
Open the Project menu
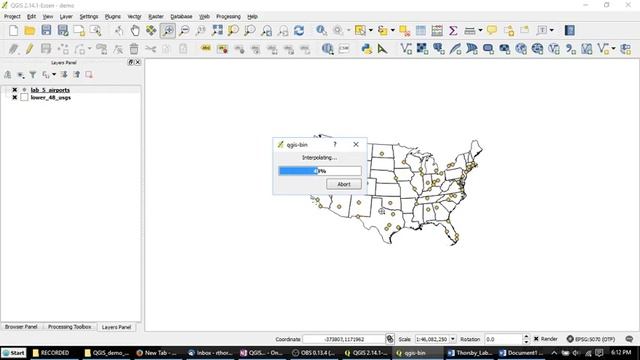point(12,17)
